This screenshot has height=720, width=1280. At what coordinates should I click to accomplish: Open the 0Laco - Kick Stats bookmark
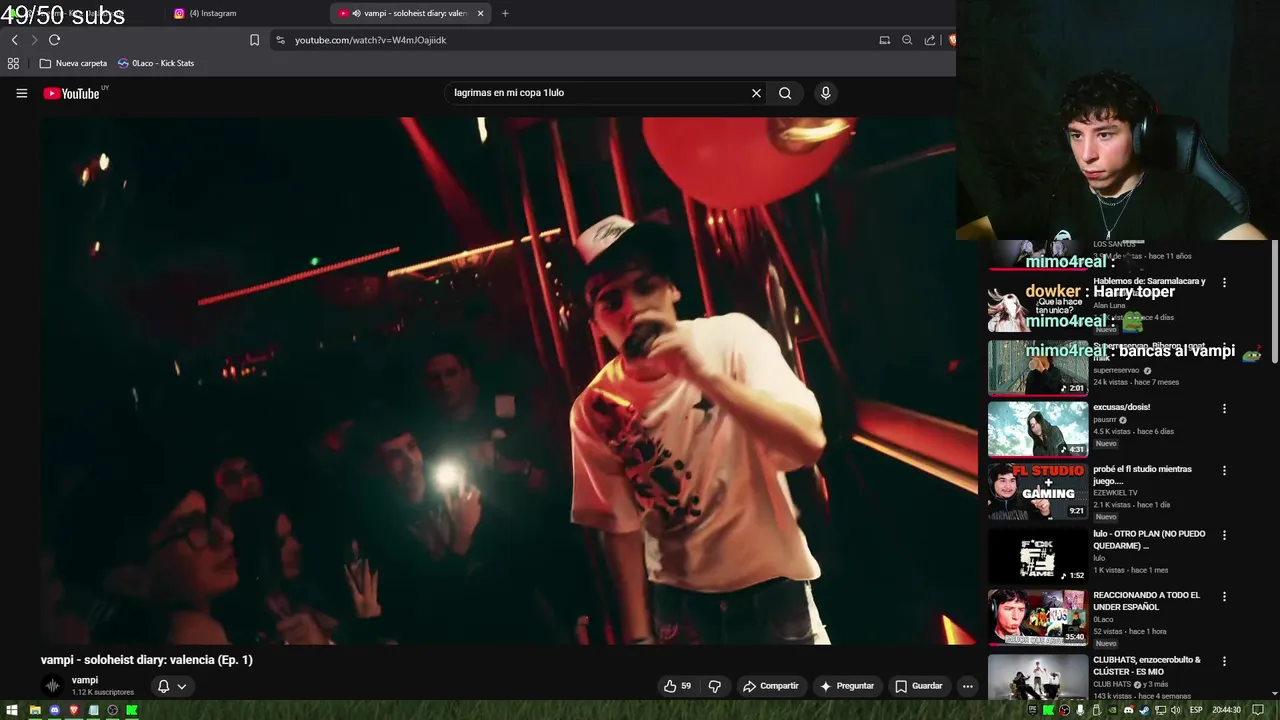(x=156, y=63)
